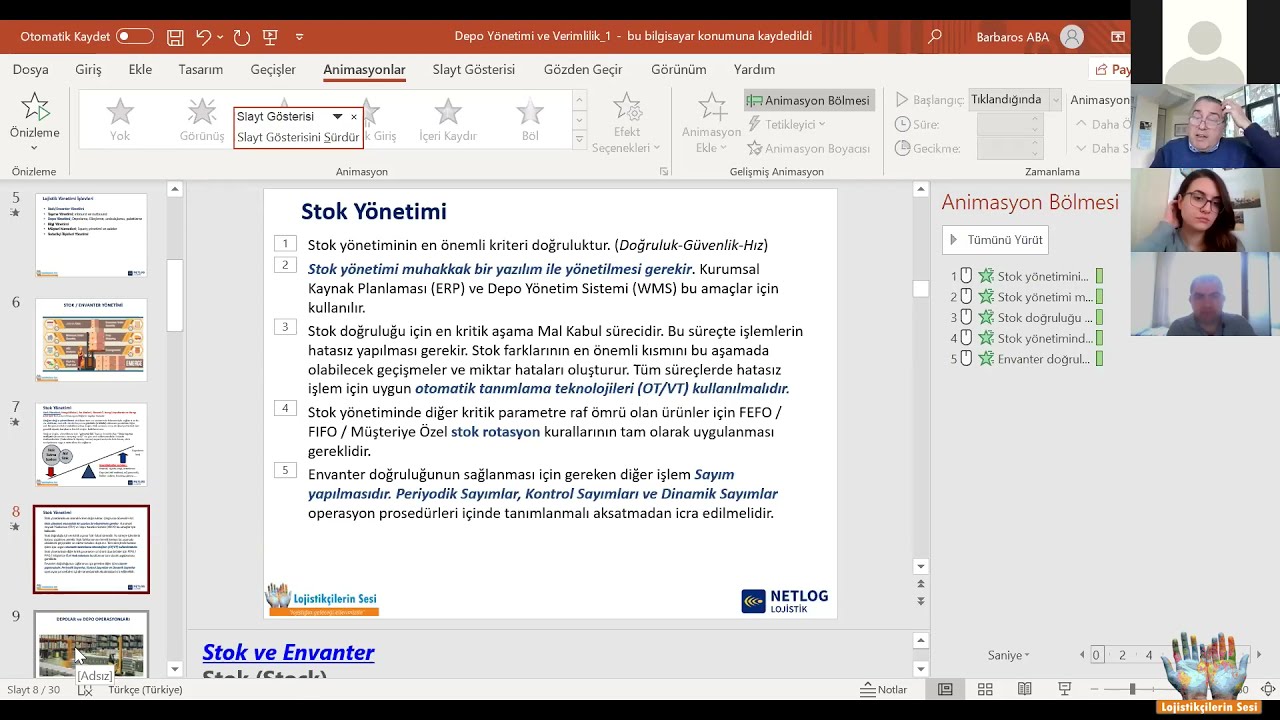The width and height of the screenshot is (1280, 720).
Task: Switch to the Görünüm tab
Action: point(679,70)
